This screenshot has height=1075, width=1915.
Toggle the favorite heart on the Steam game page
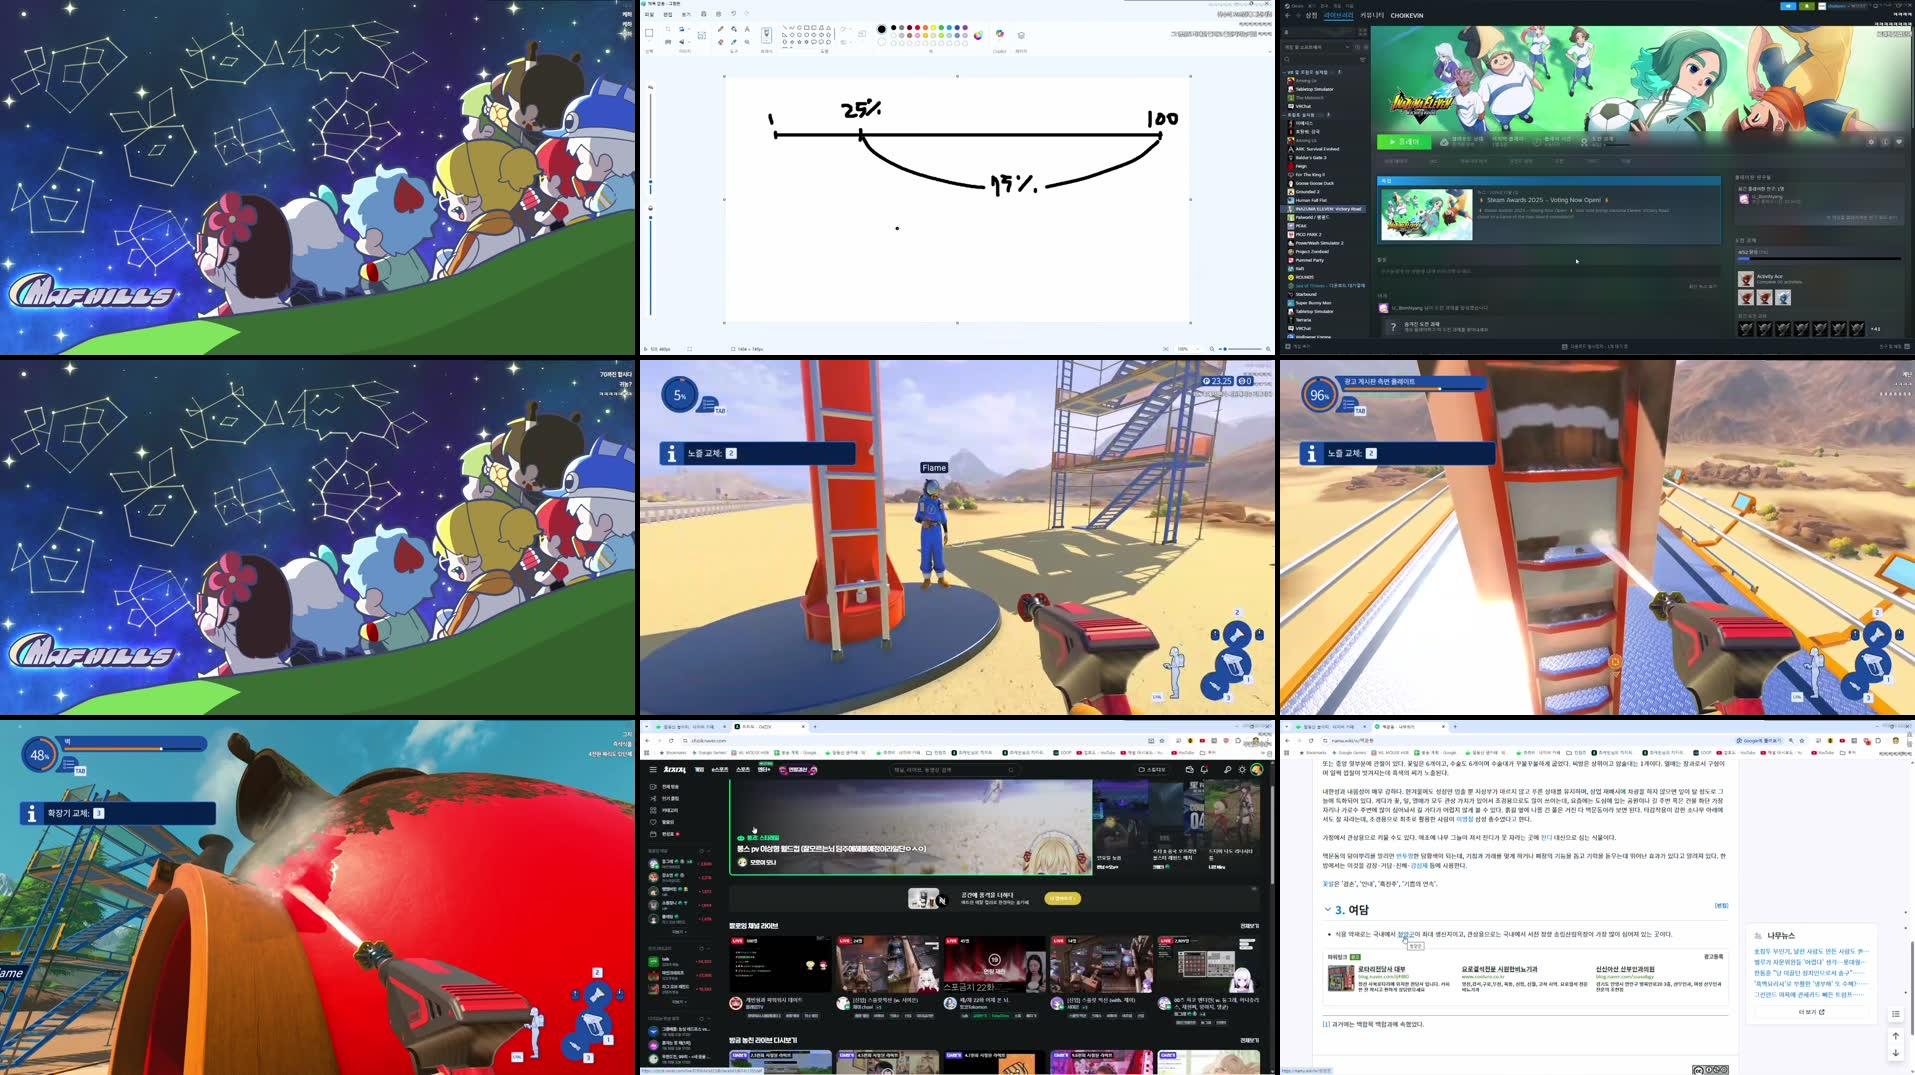[1899, 141]
